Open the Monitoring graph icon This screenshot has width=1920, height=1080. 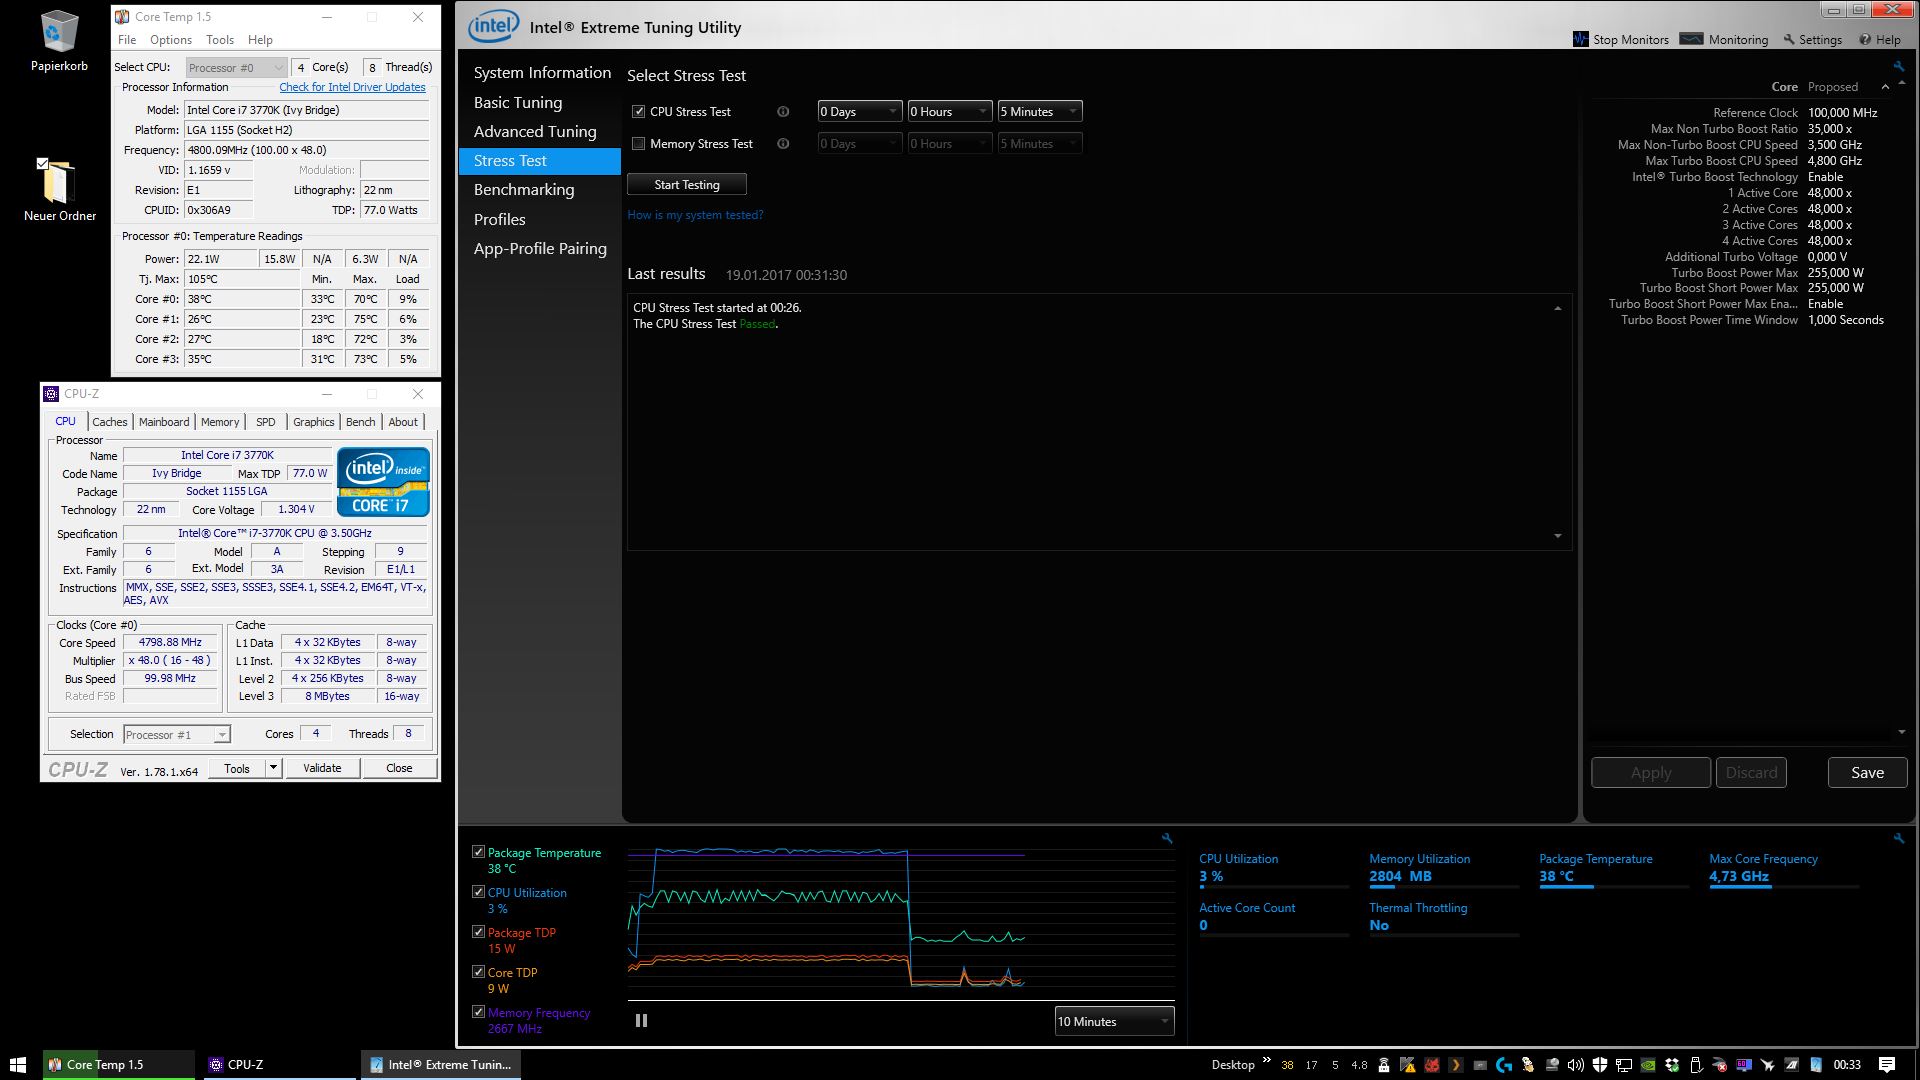tap(1691, 39)
